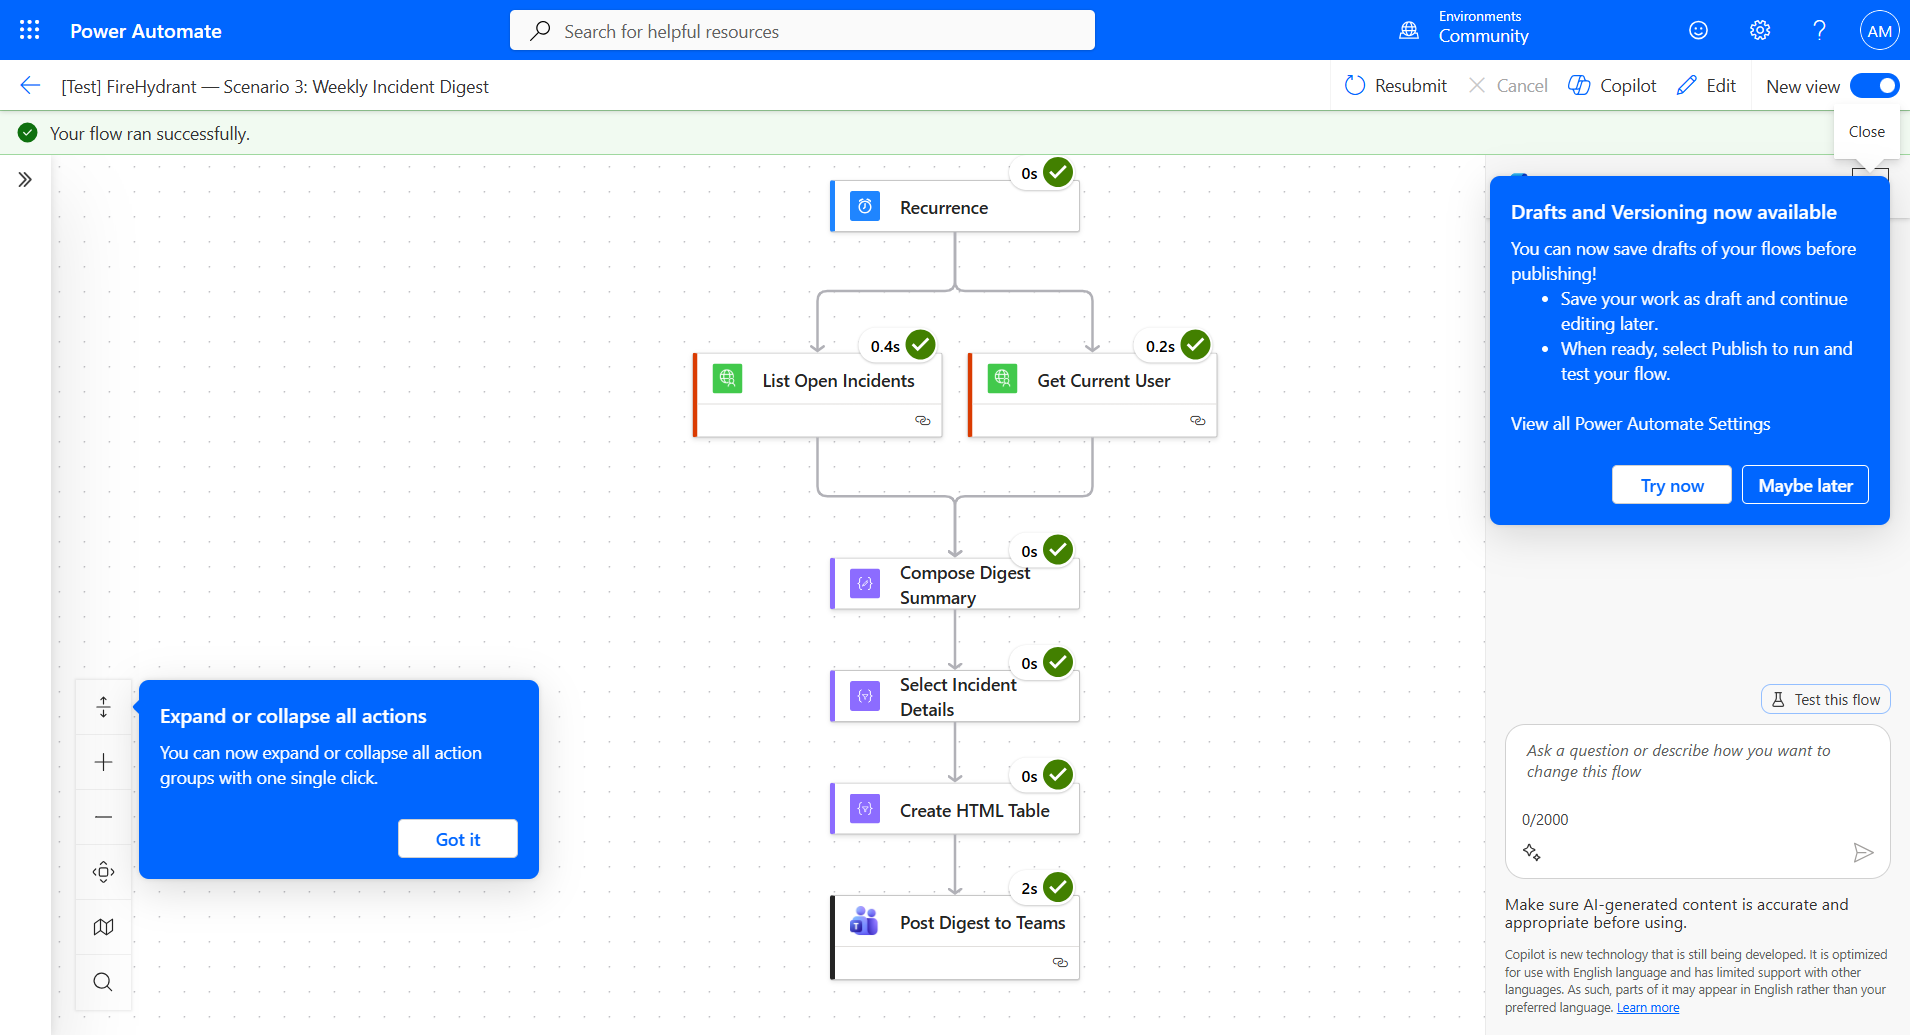Image resolution: width=1910 pixels, height=1035 pixels.
Task: Click the Copilot sparkle prompts icon
Action: pyautogui.click(x=1531, y=853)
